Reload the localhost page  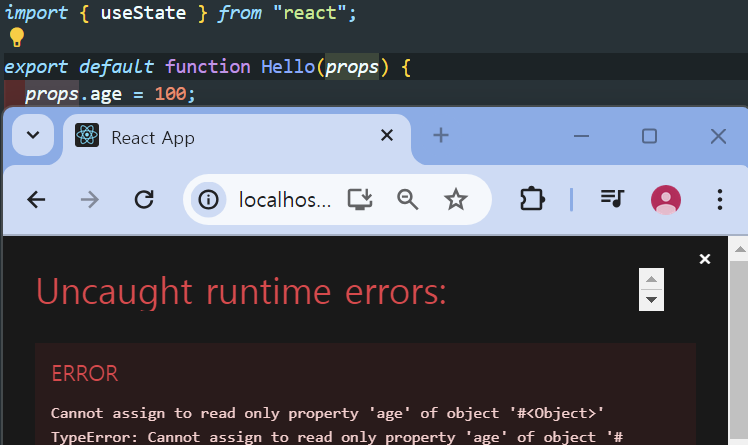144,199
